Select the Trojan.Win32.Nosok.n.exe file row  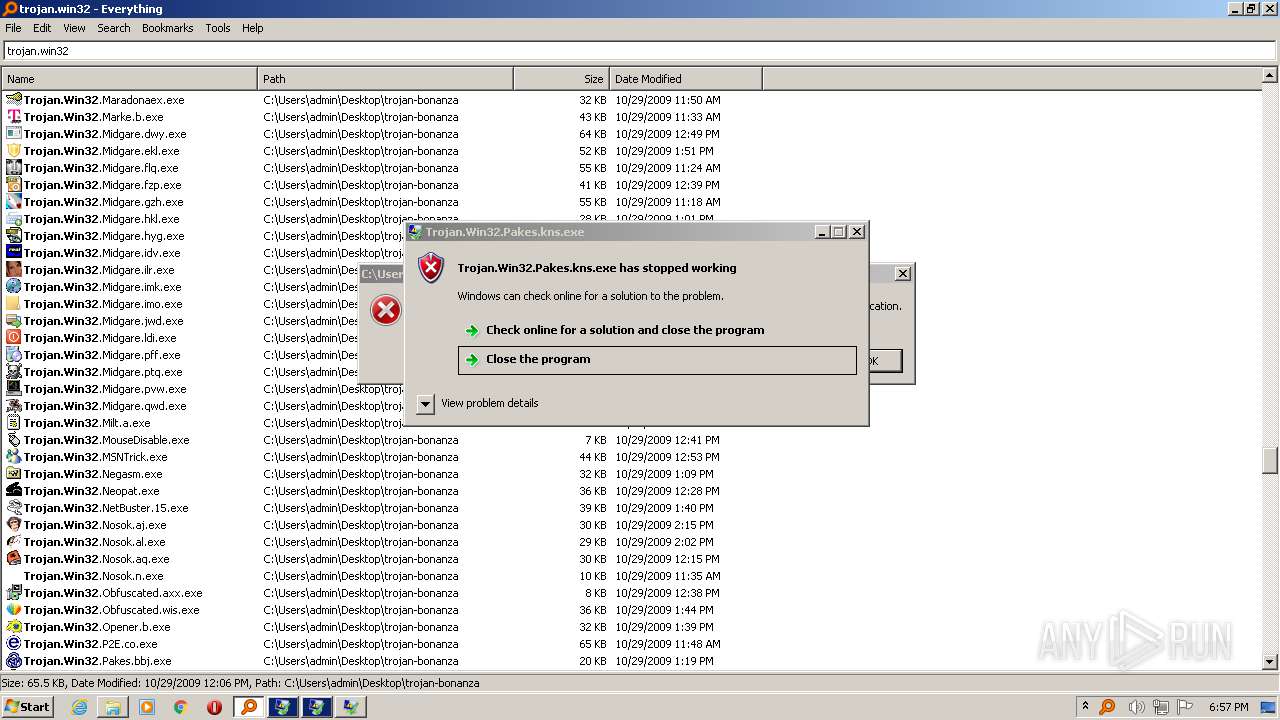pyautogui.click(x=380, y=576)
